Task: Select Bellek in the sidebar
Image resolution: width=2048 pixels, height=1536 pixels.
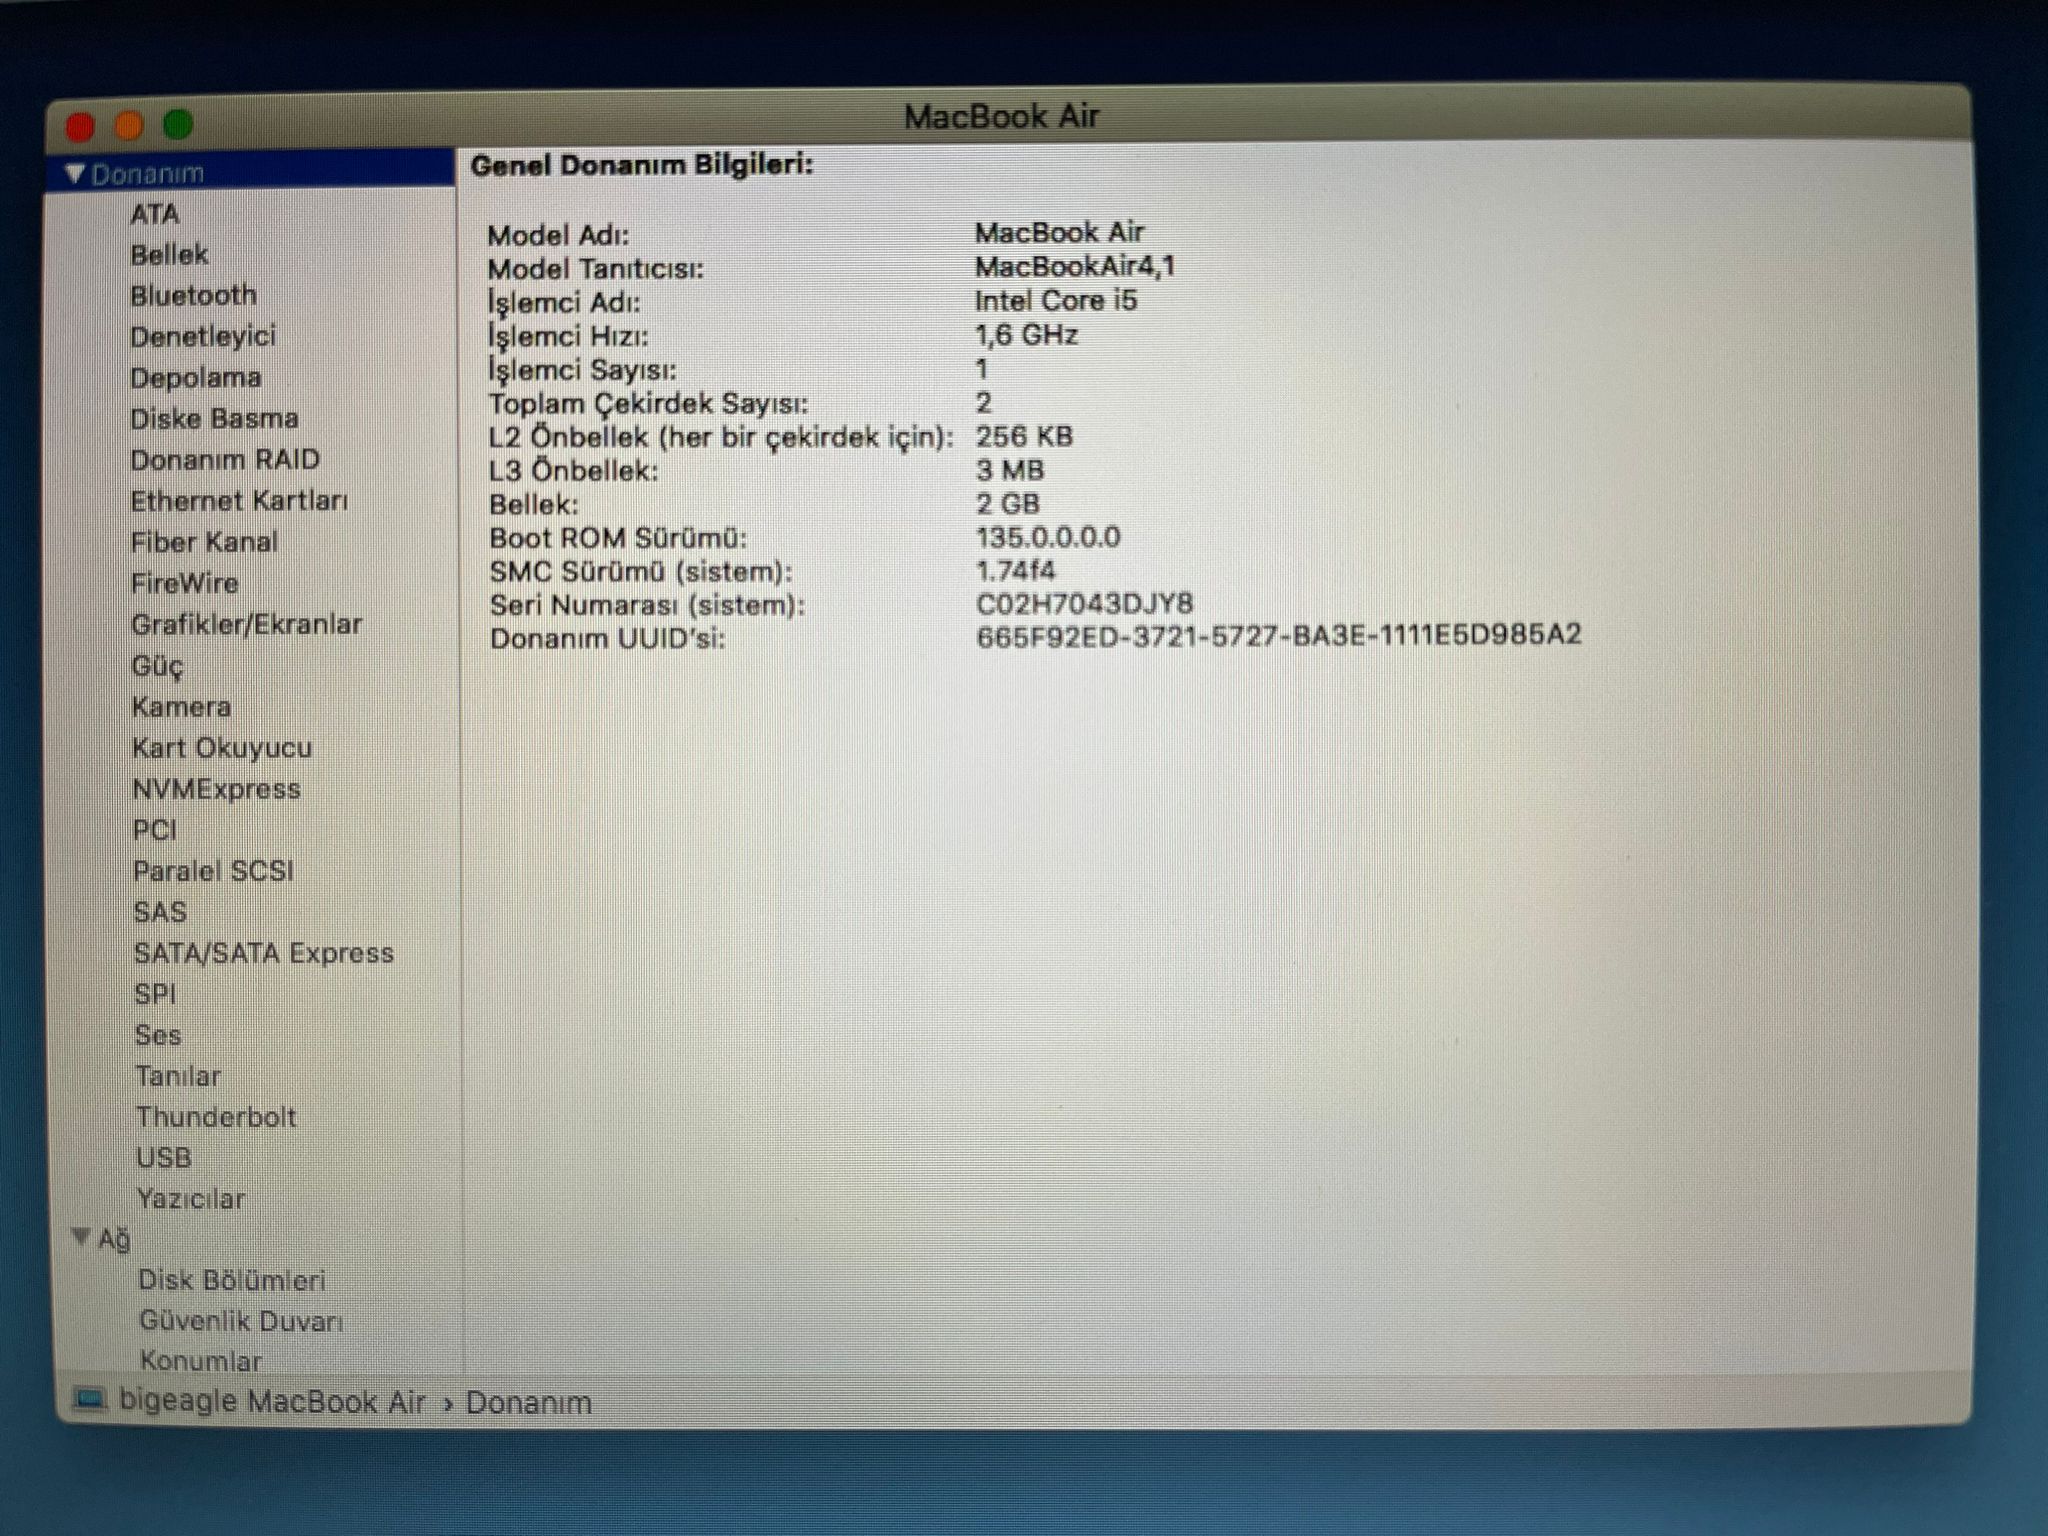Action: click(x=169, y=255)
